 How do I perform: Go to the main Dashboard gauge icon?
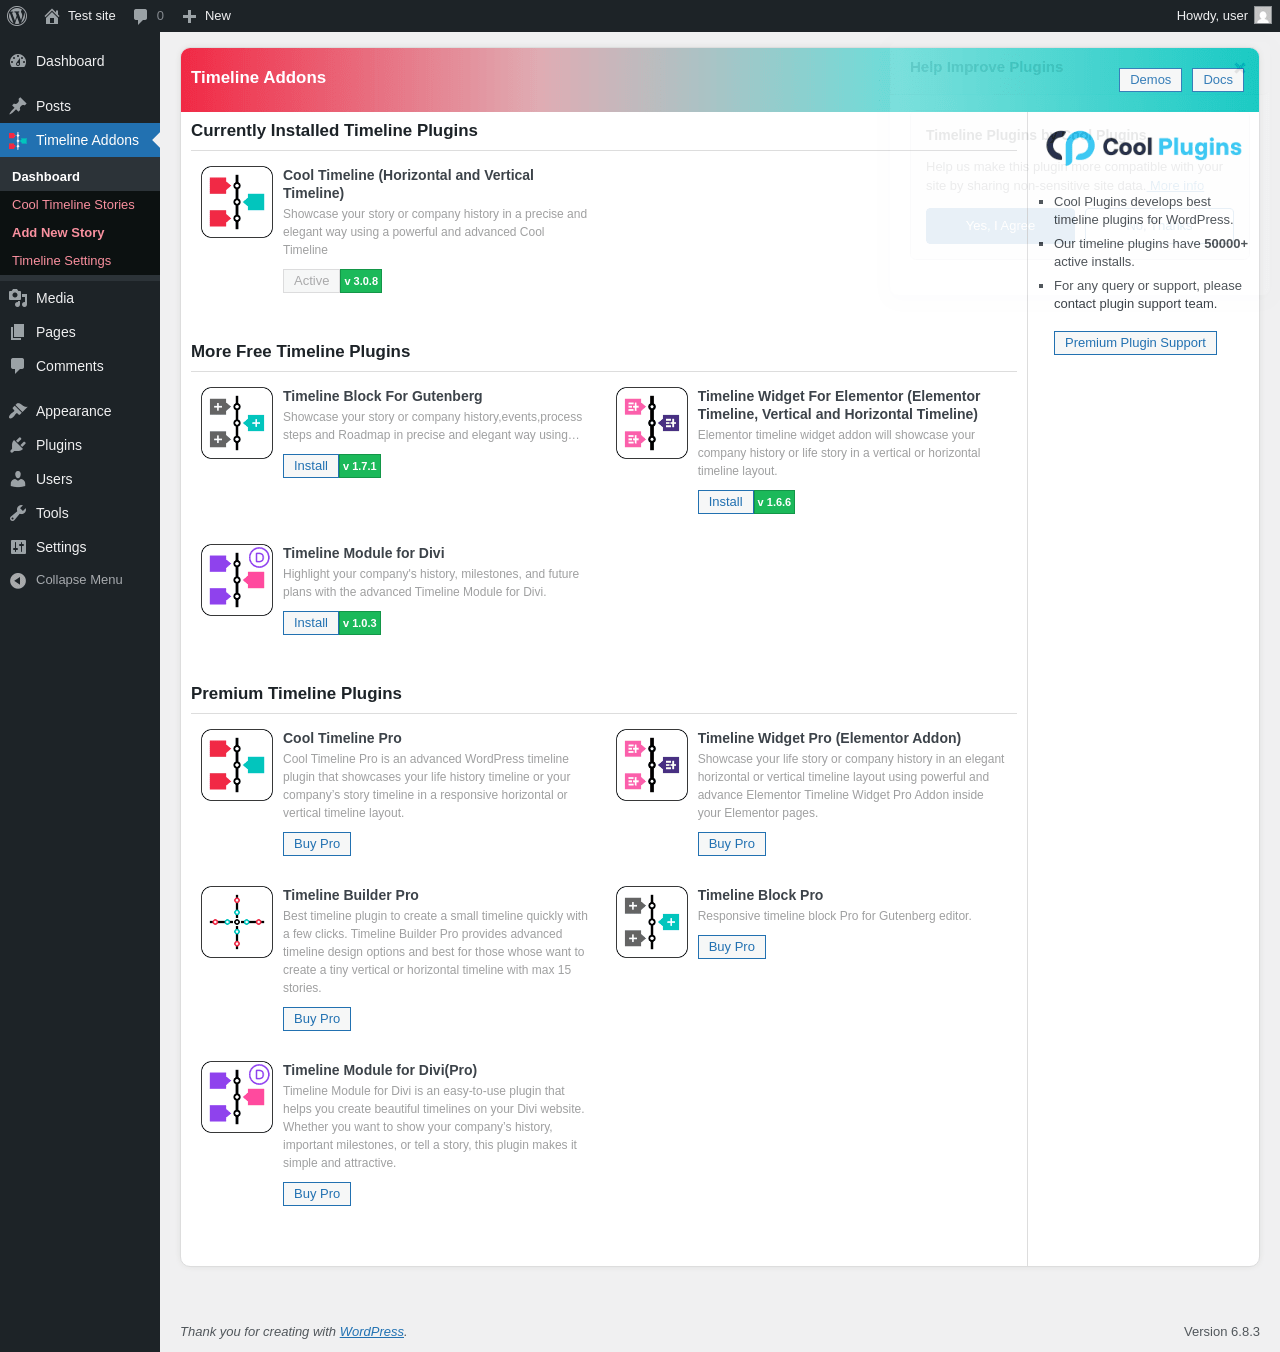click(18, 61)
